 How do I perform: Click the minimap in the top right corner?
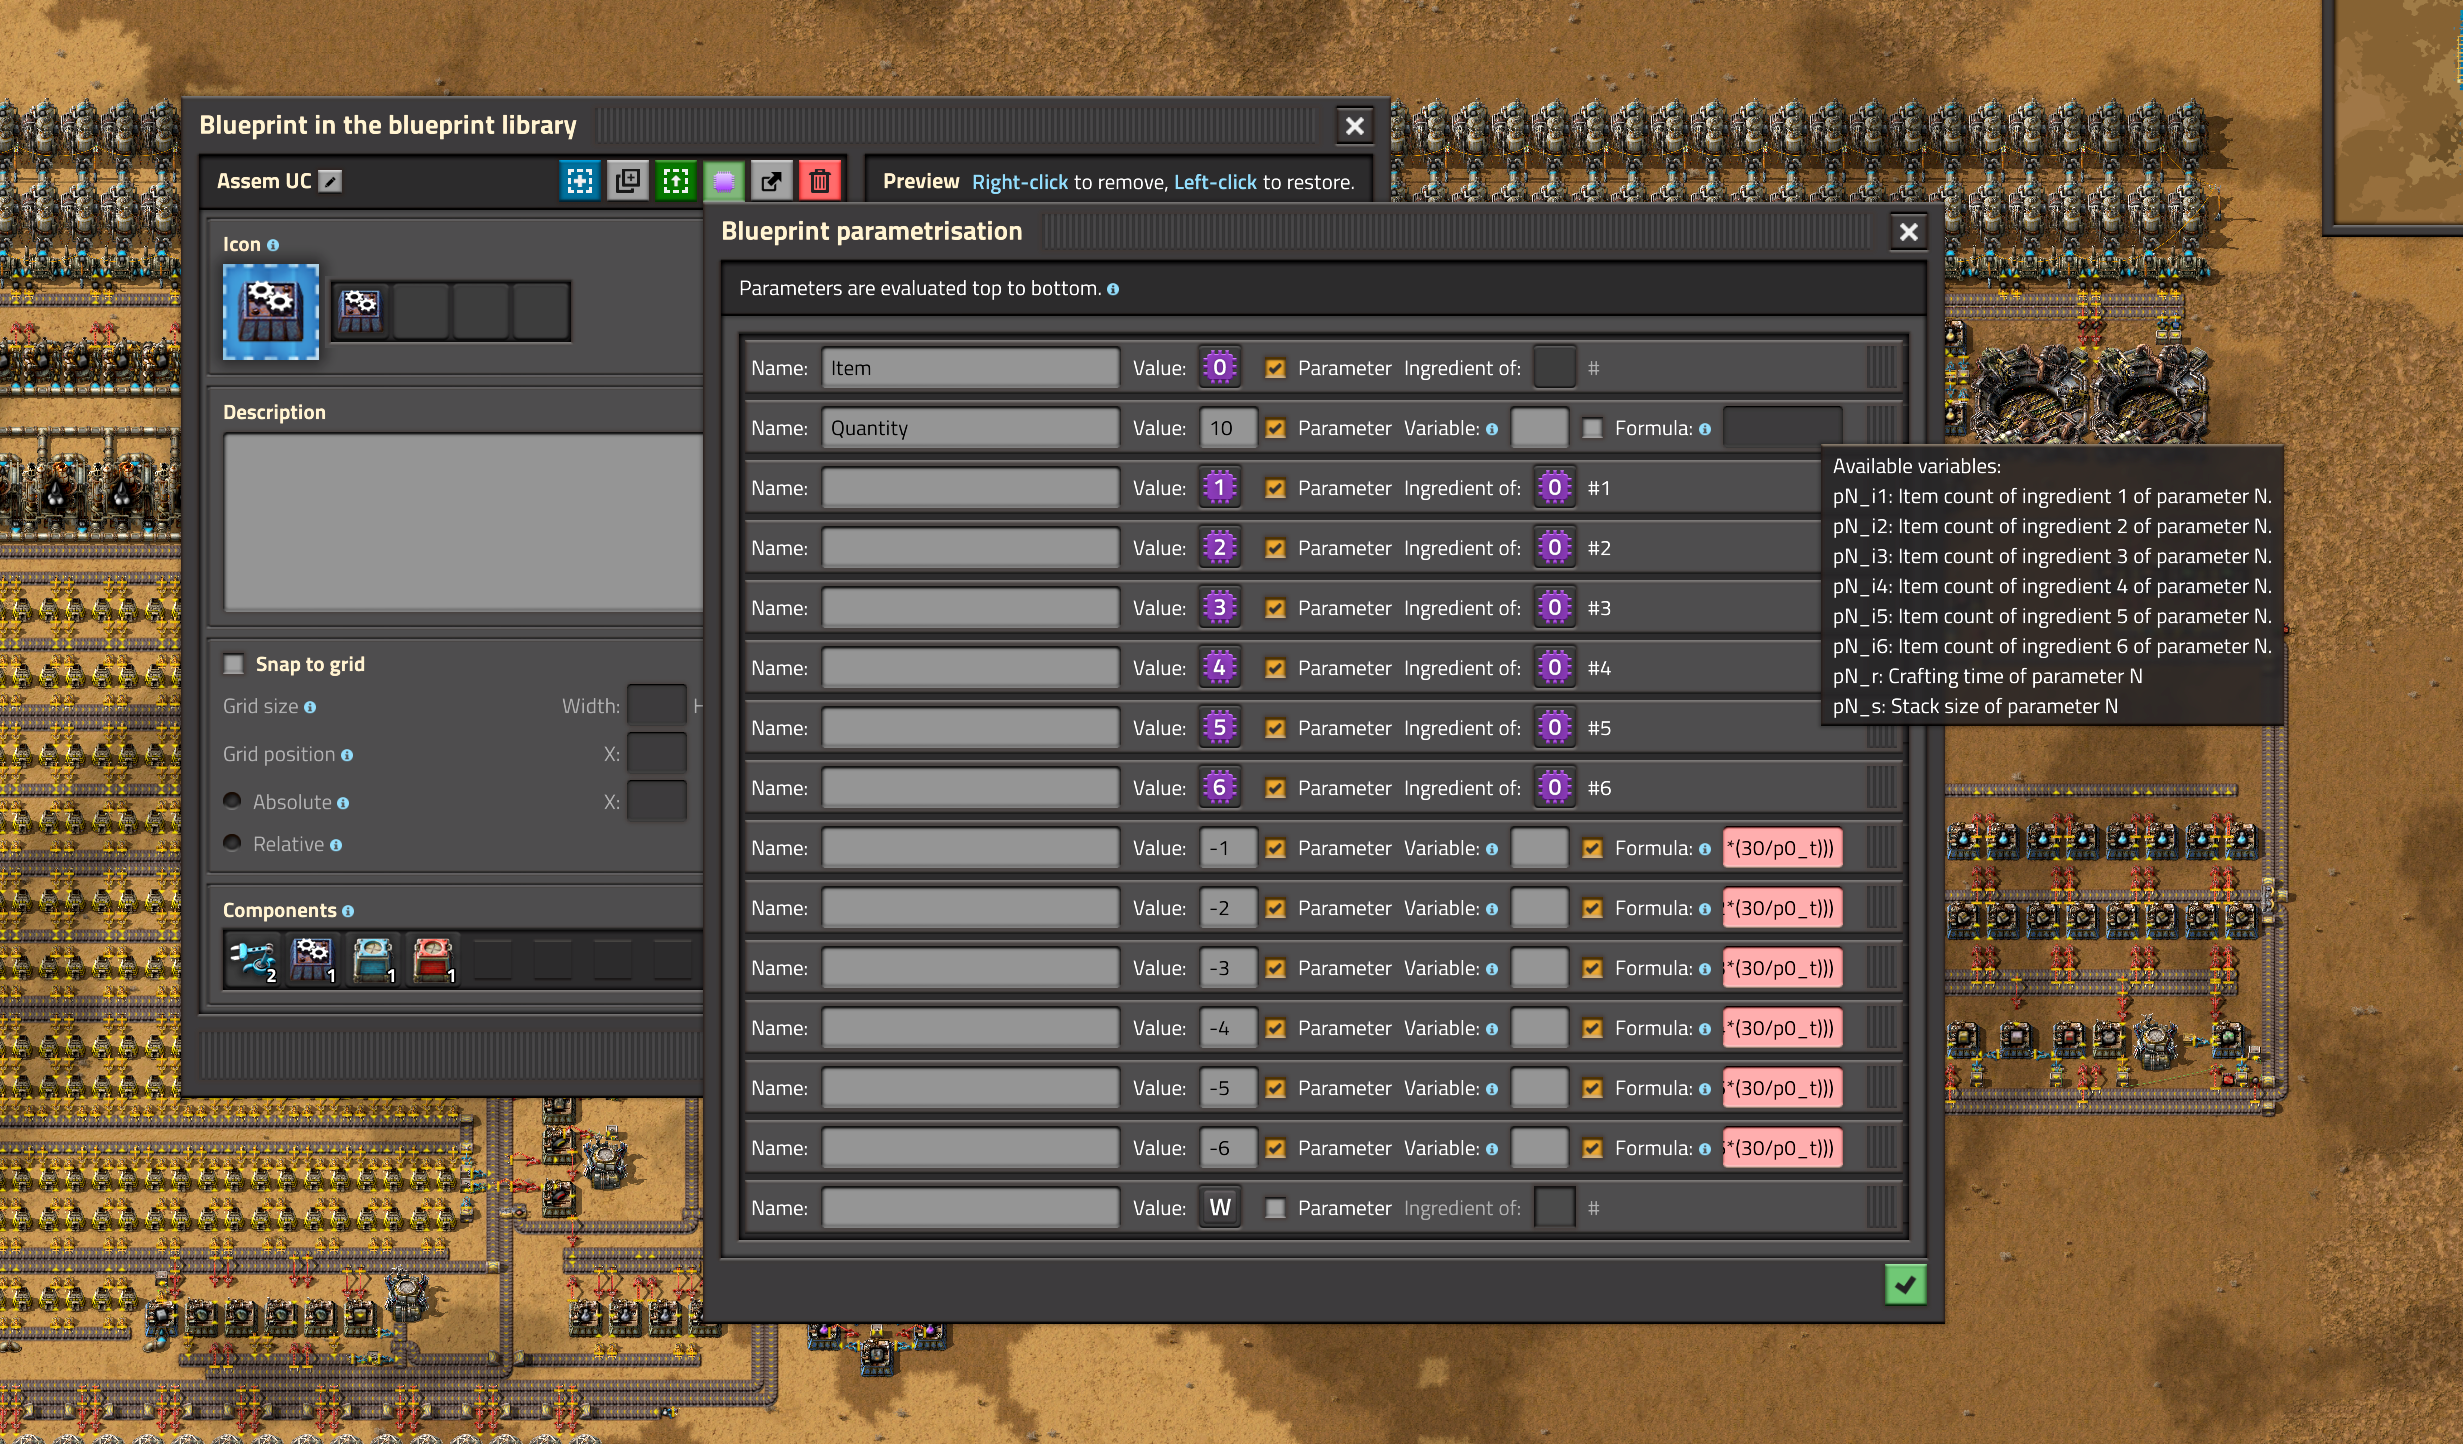[x=2397, y=113]
